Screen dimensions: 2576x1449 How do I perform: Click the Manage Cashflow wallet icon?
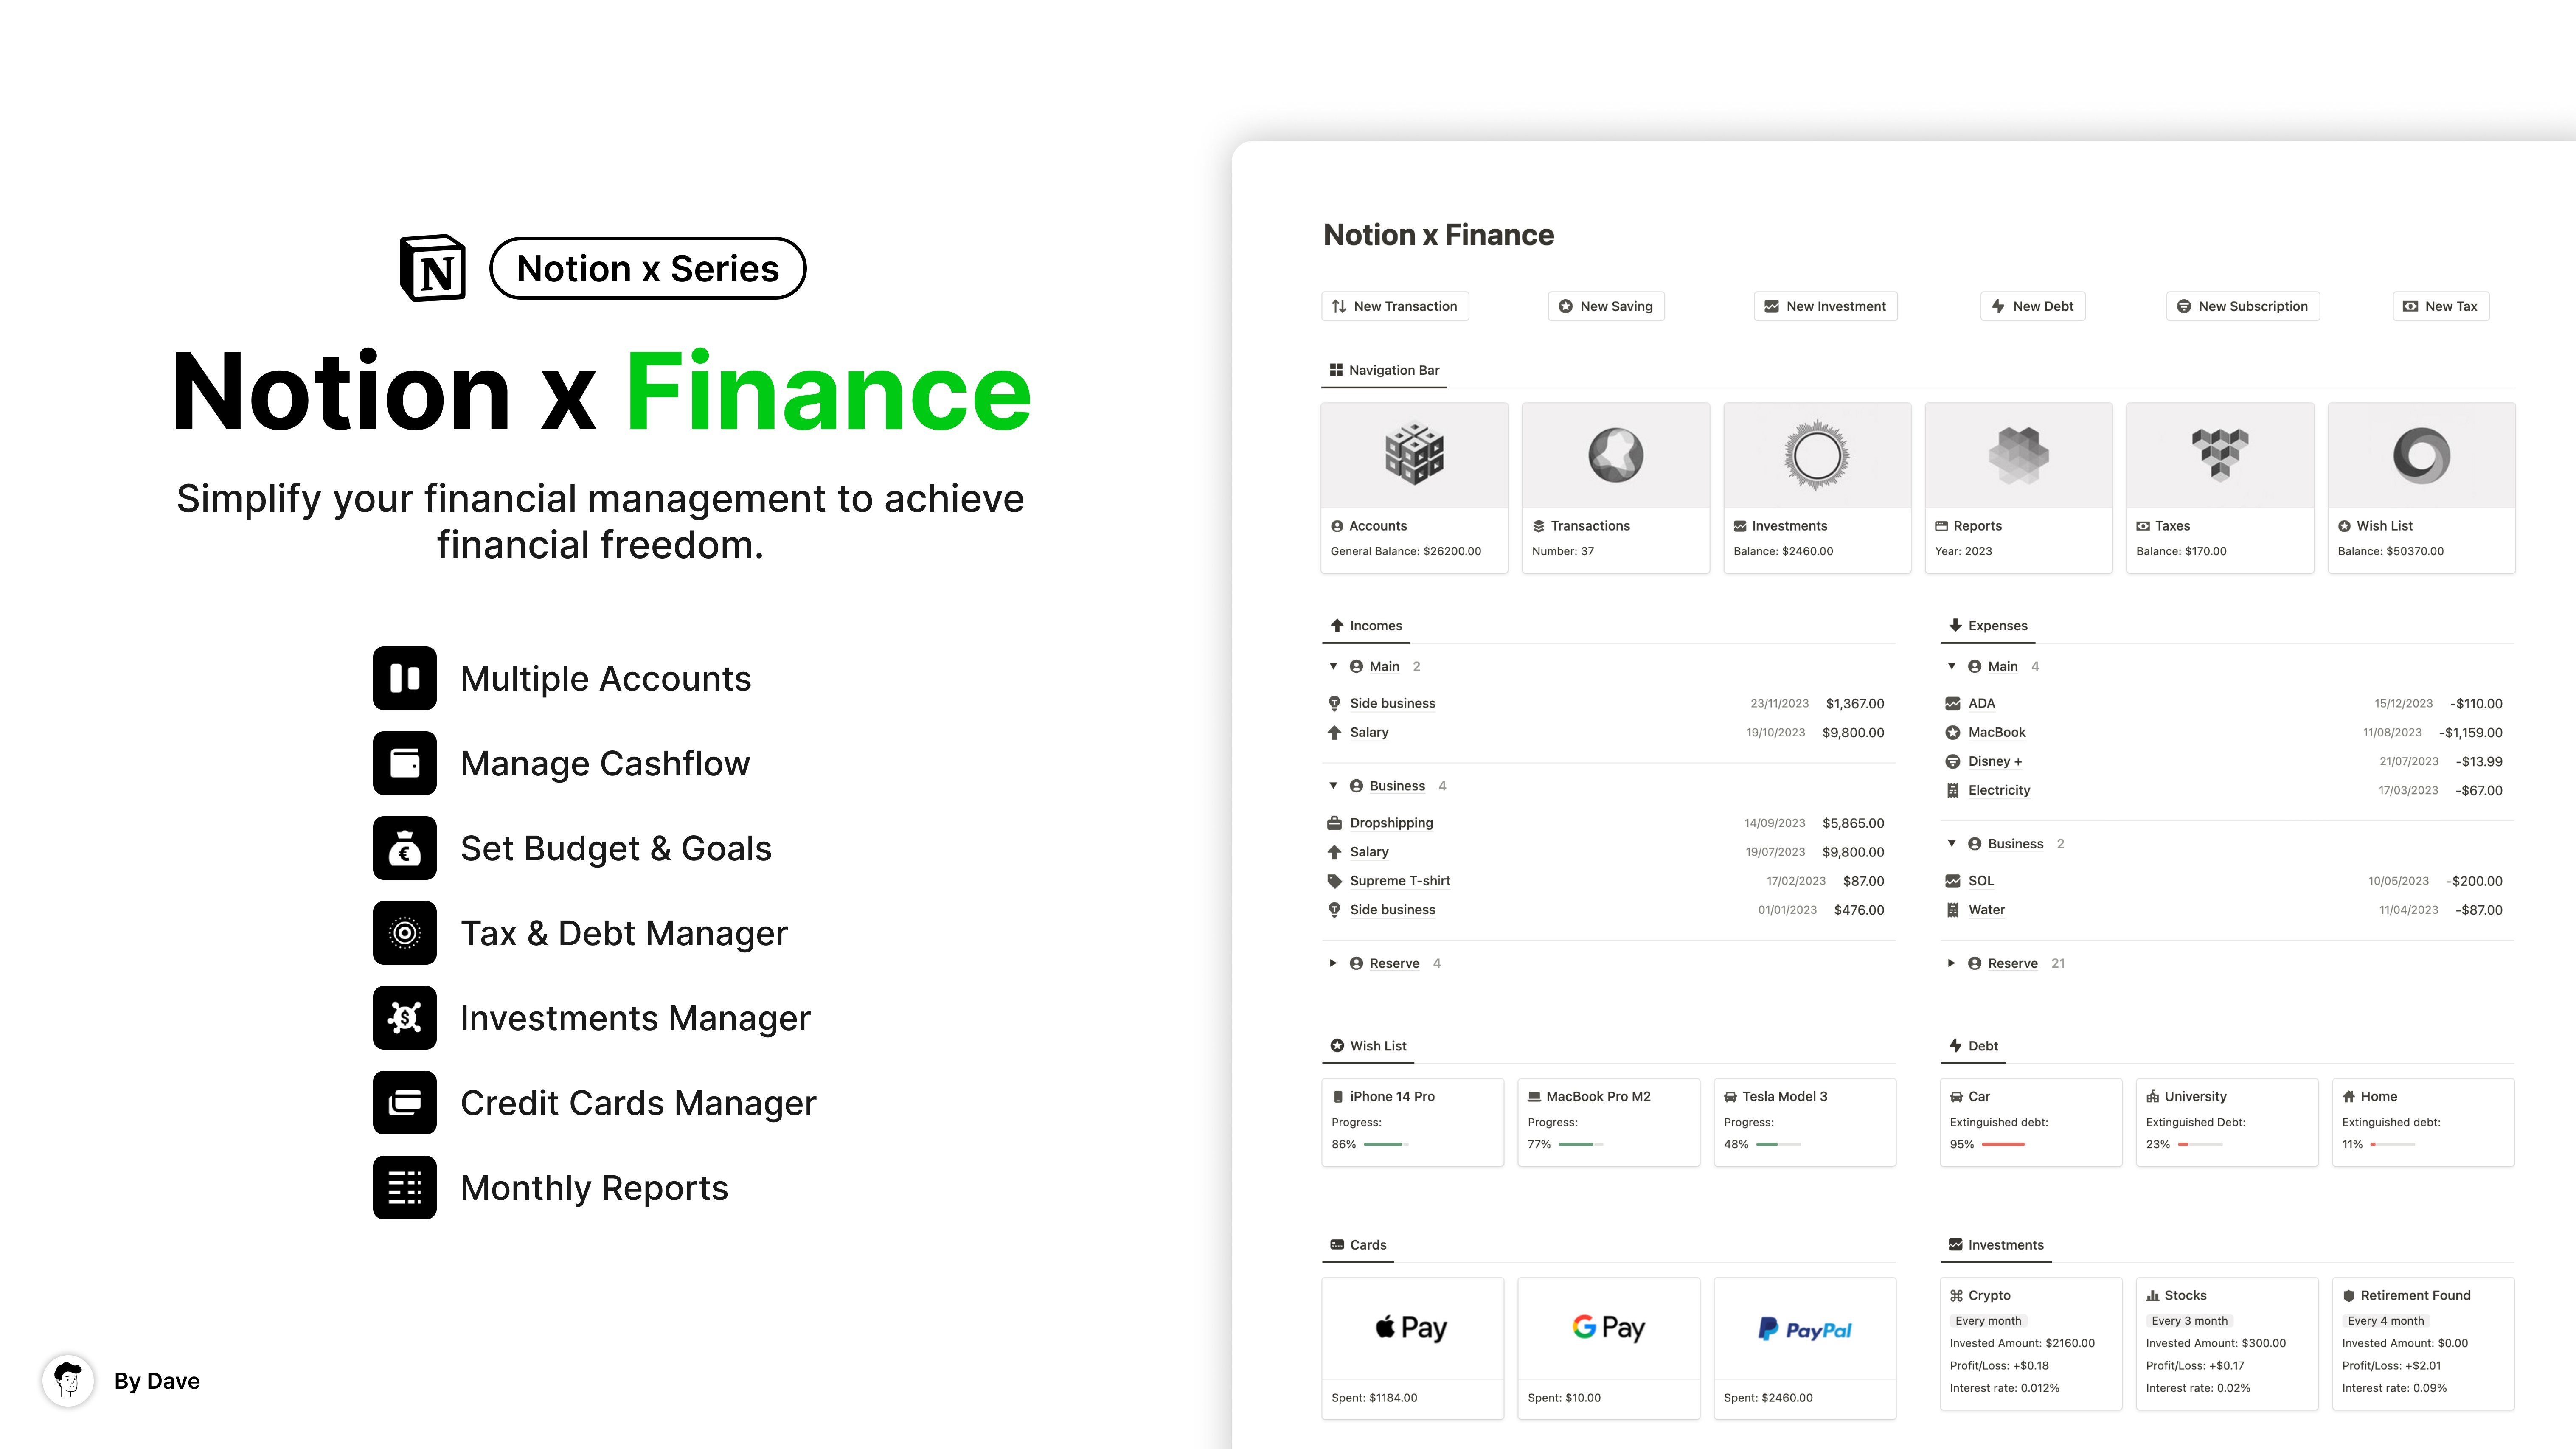pyautogui.click(x=405, y=763)
